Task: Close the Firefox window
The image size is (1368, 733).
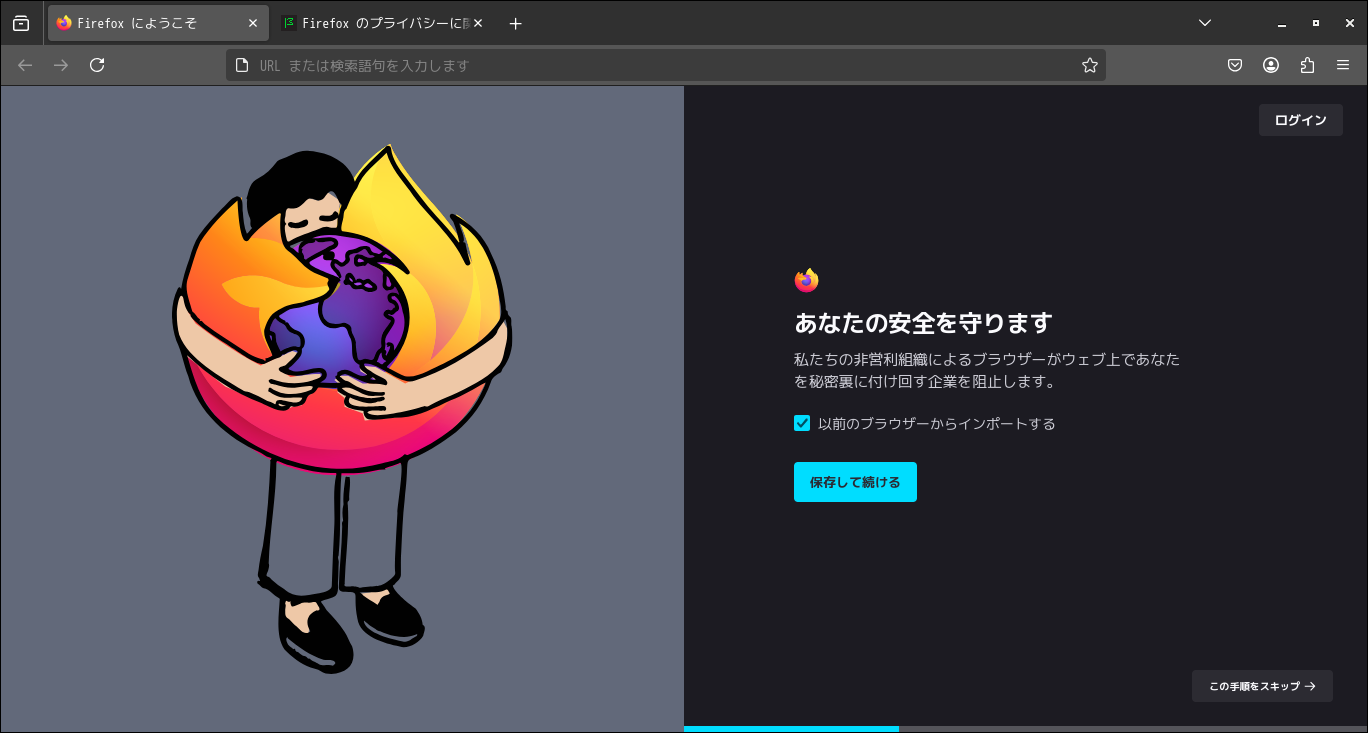Action: click(x=1350, y=23)
